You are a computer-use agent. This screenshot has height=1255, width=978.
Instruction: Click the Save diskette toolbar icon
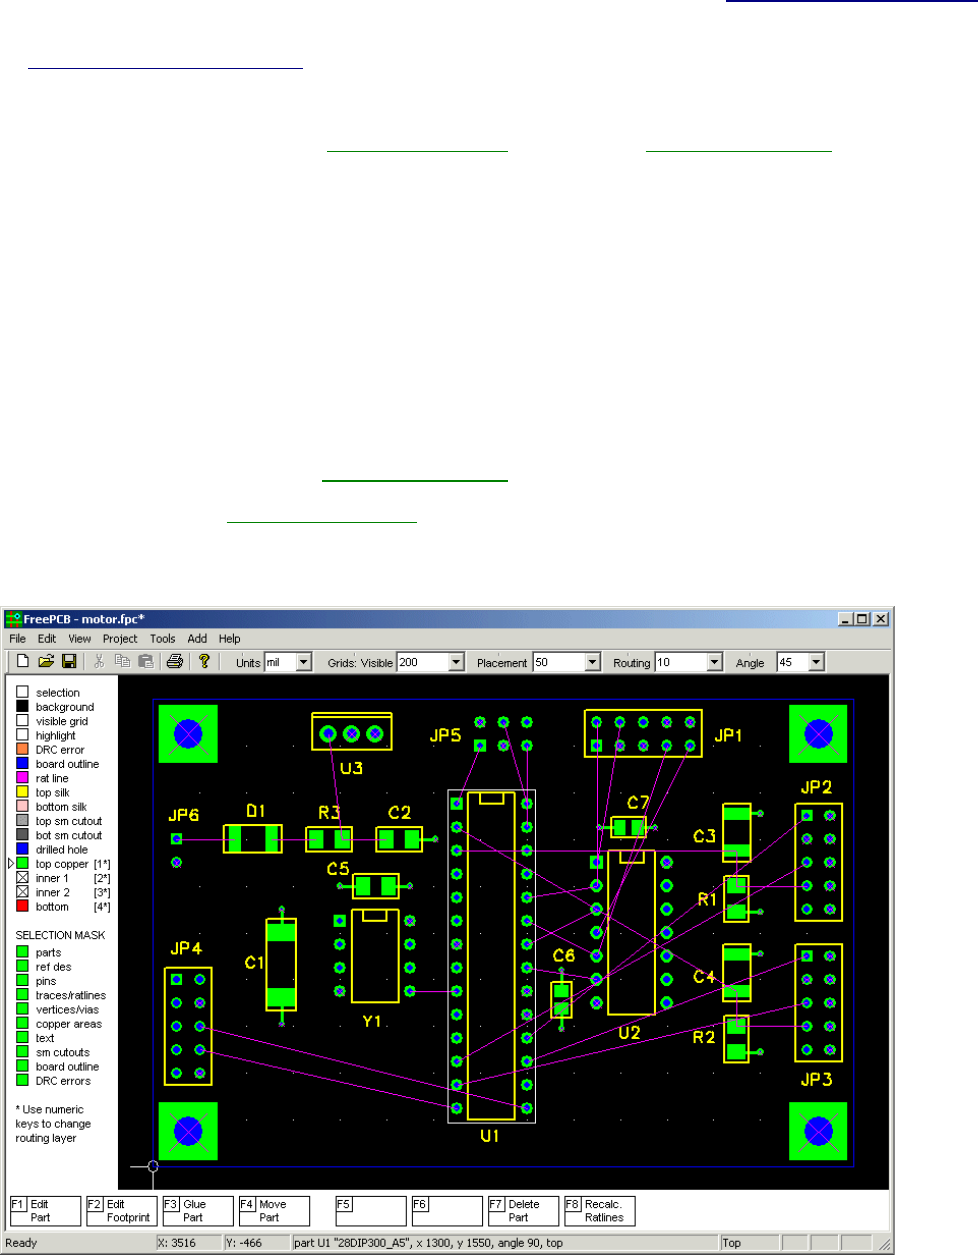tap(69, 661)
